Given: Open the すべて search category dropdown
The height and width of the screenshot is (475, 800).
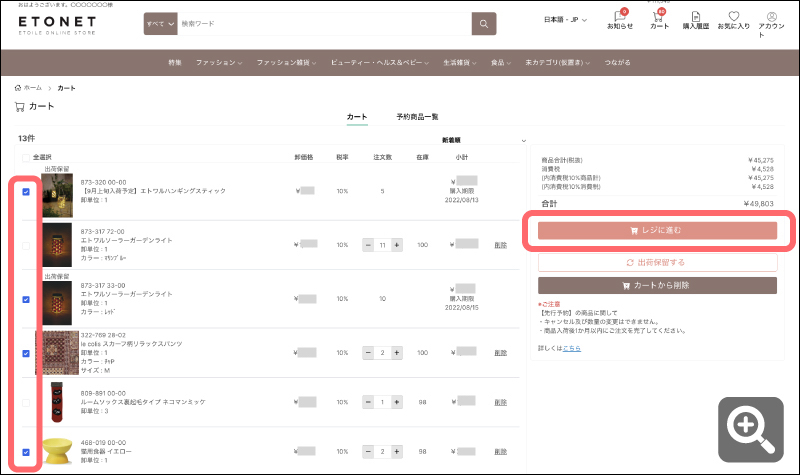Looking at the screenshot, I should coord(160,24).
